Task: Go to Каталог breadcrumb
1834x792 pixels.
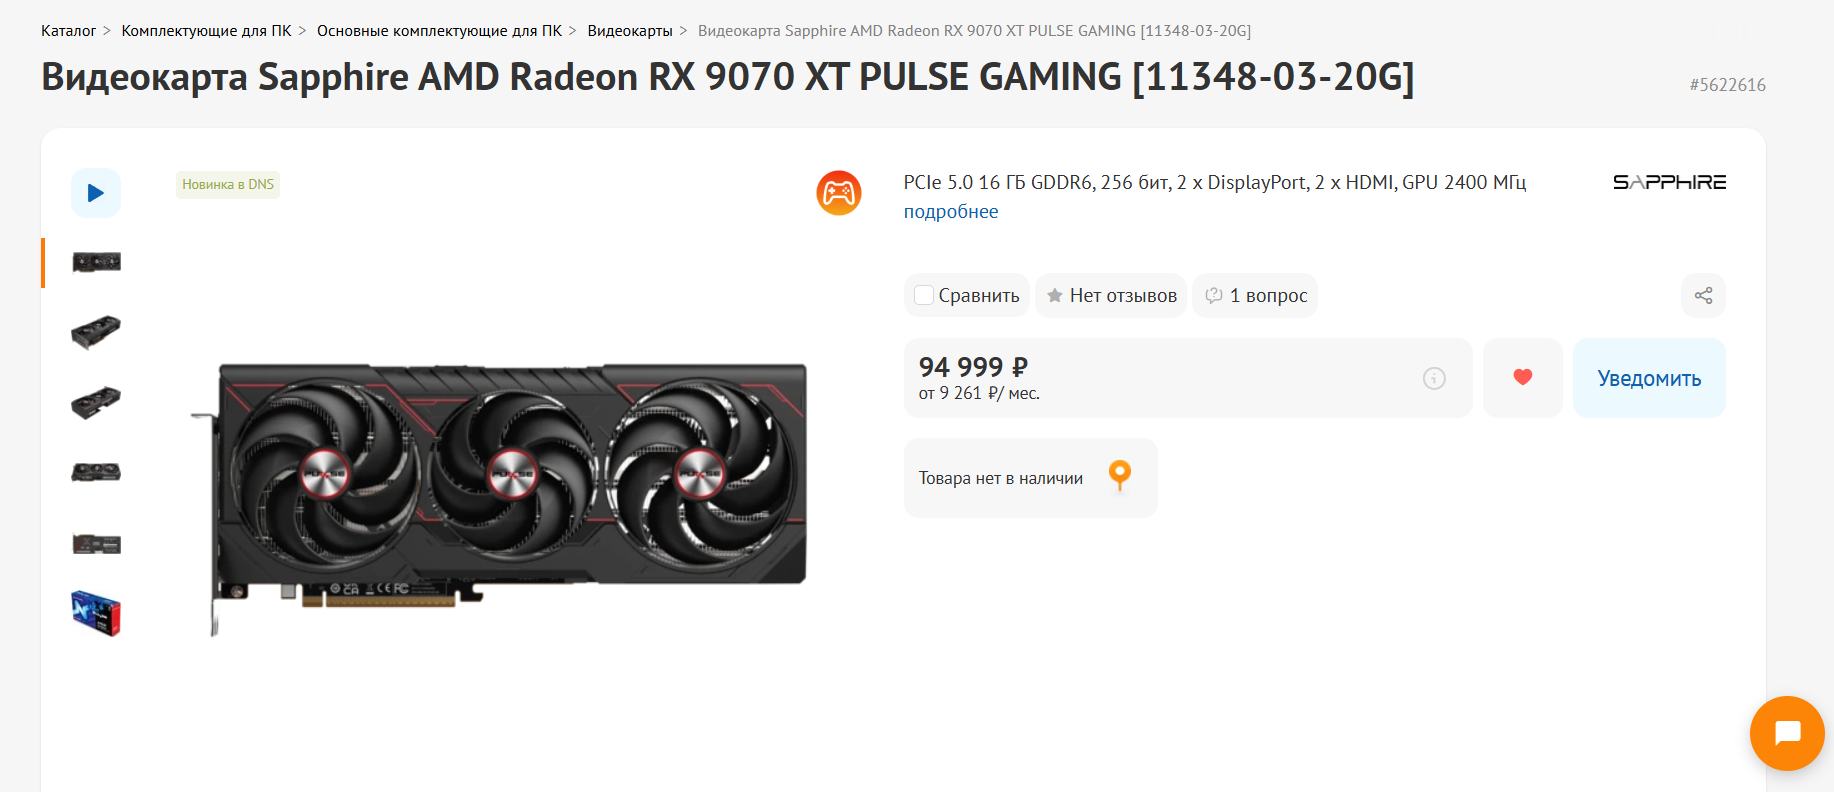Action: coord(68,31)
